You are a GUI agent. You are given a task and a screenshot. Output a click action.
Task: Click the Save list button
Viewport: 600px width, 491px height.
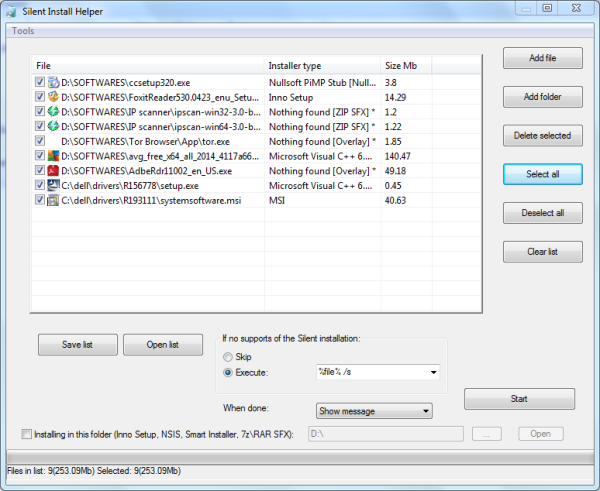click(x=78, y=345)
